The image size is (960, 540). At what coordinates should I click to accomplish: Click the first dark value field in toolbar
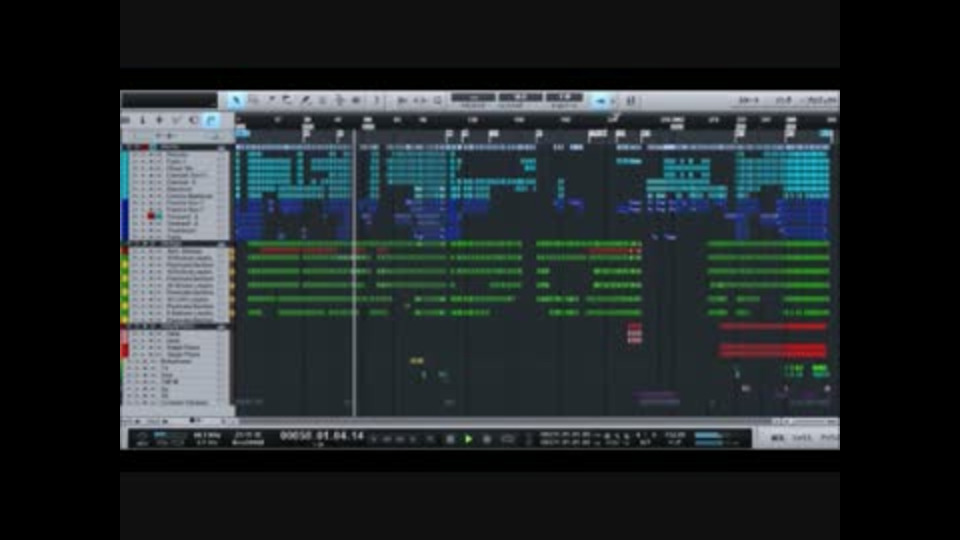coord(473,97)
